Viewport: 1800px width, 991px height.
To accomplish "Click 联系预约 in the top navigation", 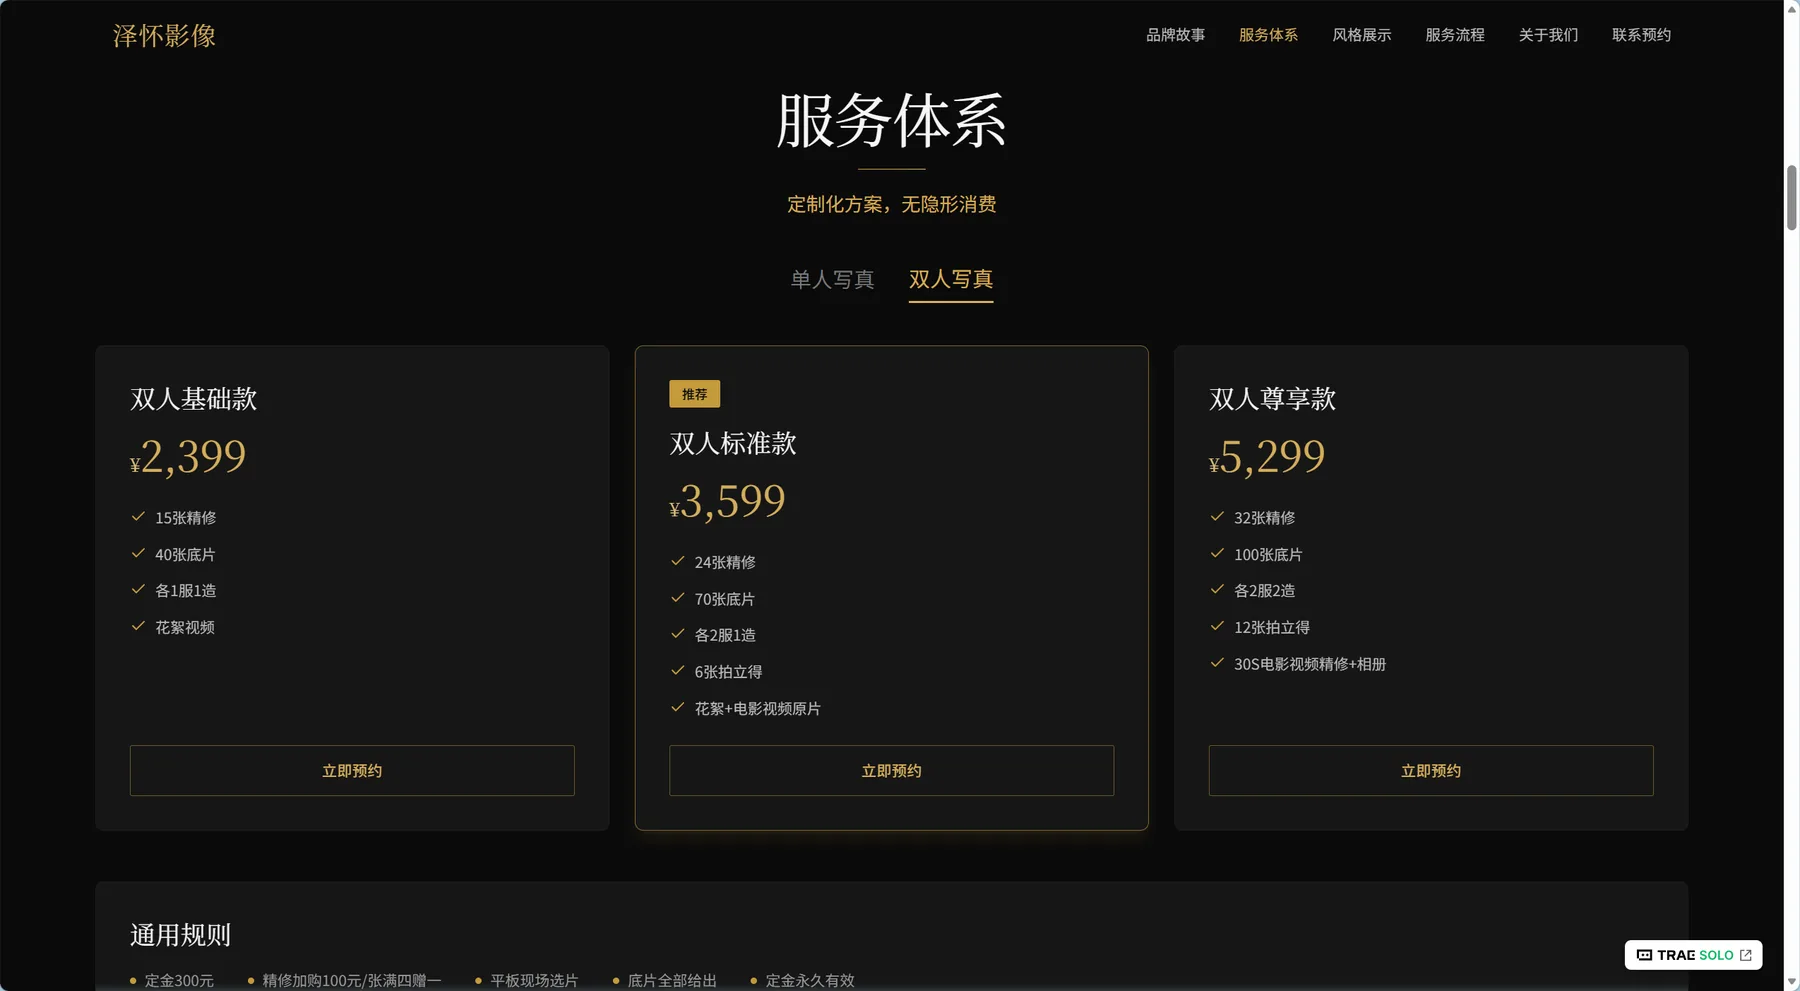I will coord(1641,35).
